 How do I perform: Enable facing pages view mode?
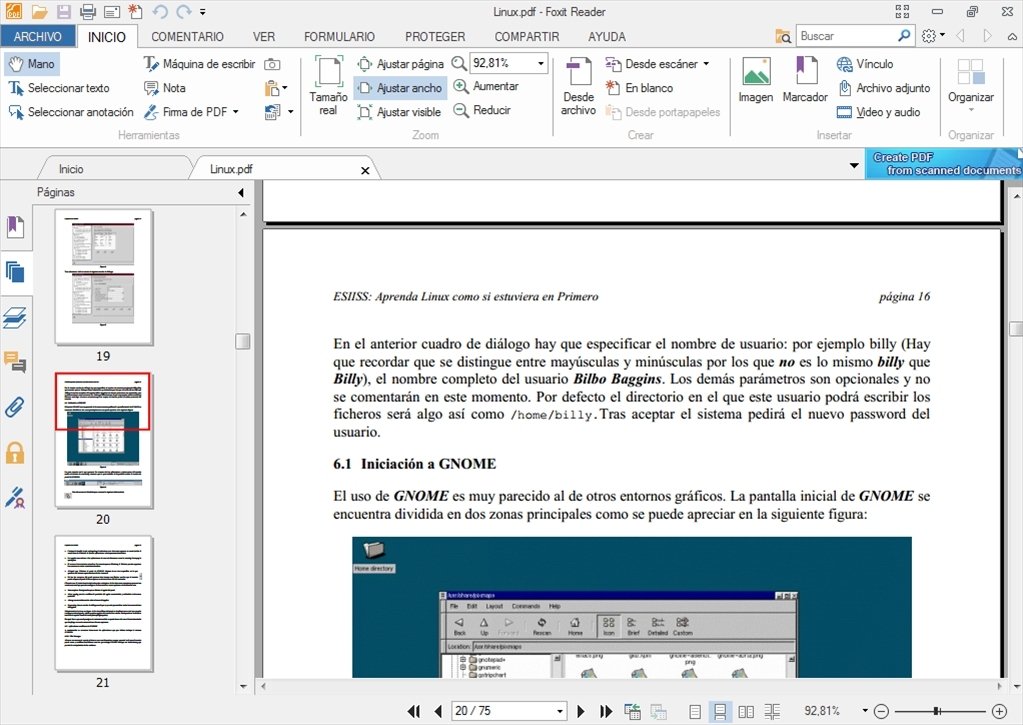click(x=746, y=711)
